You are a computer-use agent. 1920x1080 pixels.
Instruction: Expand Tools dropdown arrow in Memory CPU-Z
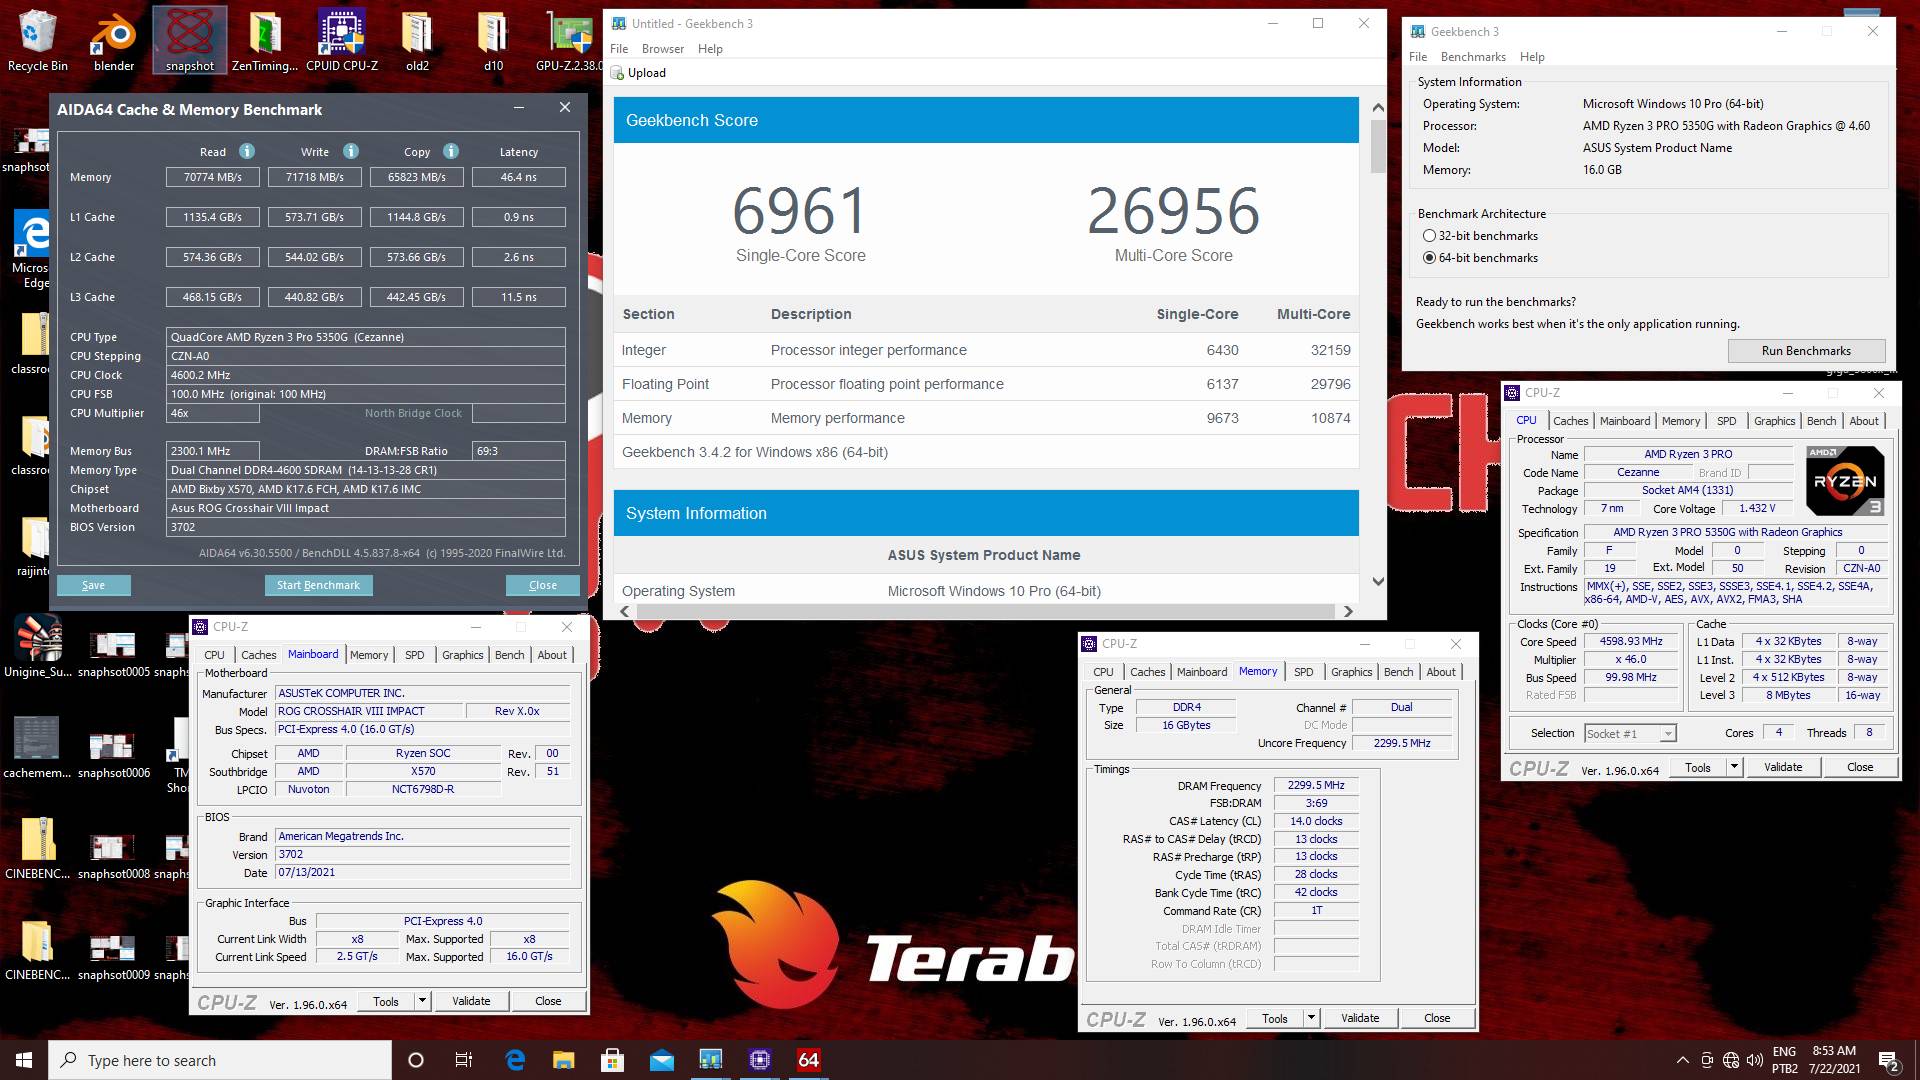[1311, 1018]
